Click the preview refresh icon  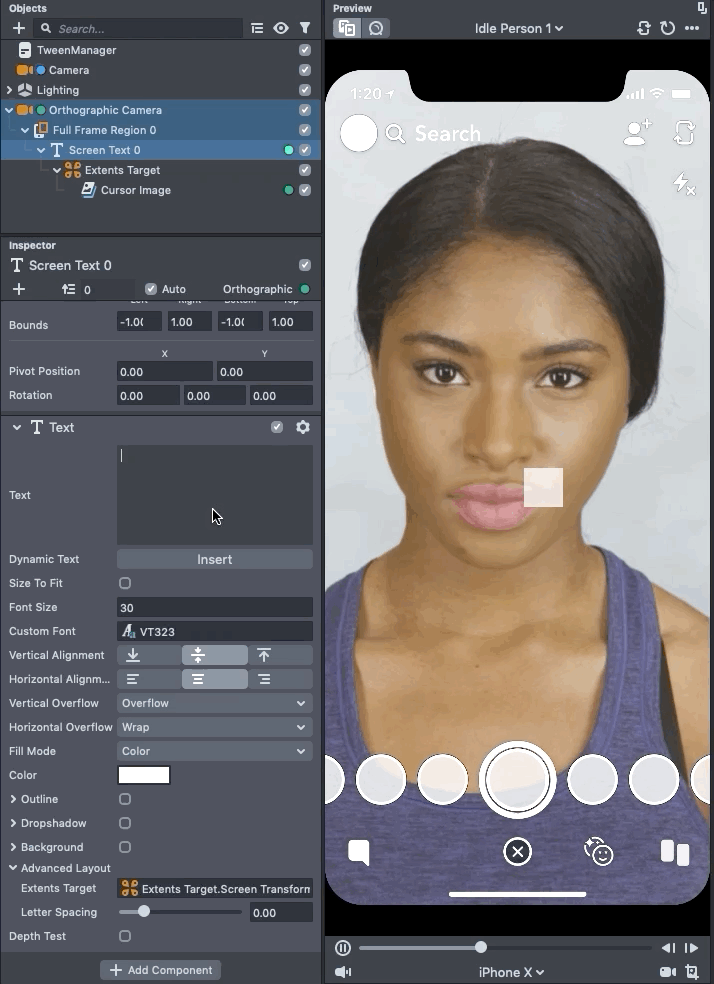(x=668, y=28)
